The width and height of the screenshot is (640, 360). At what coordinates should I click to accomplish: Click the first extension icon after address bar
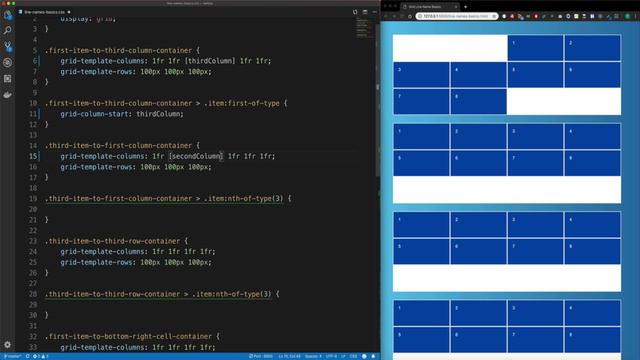(x=504, y=16)
